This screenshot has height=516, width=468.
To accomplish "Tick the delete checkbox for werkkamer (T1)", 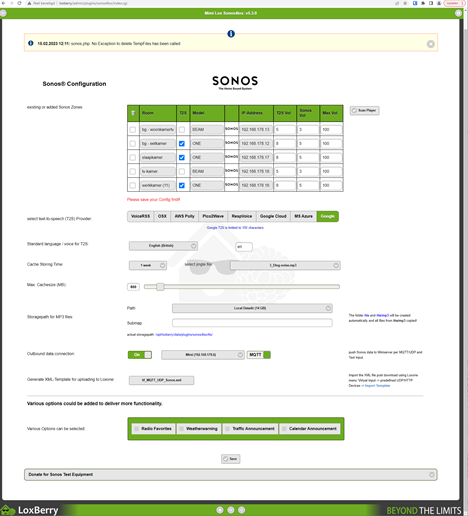I will 133,185.
